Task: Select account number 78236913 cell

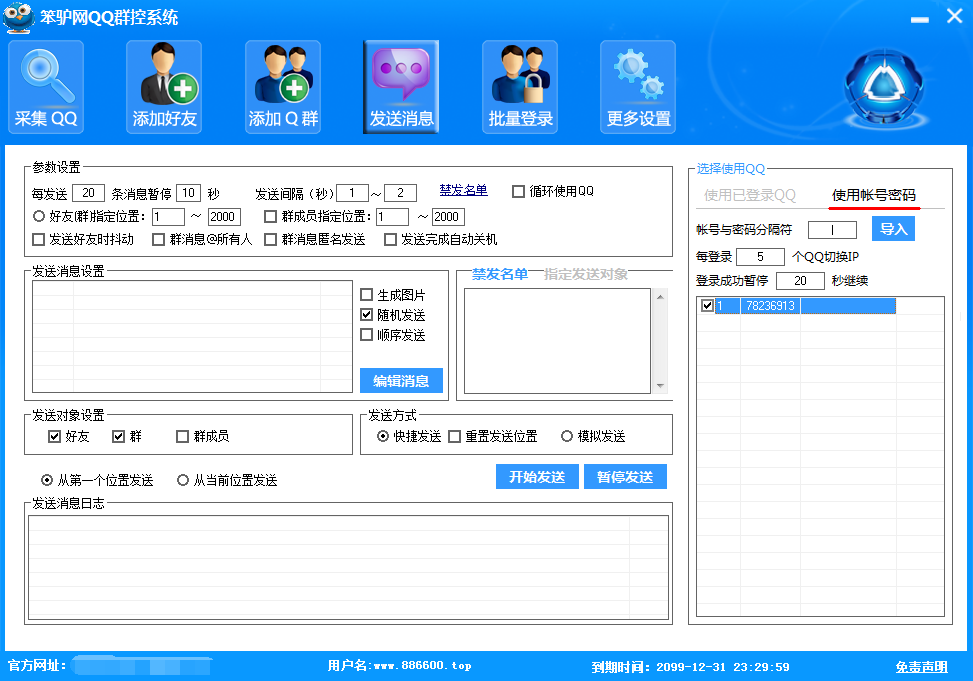Action: pyautogui.click(x=770, y=305)
